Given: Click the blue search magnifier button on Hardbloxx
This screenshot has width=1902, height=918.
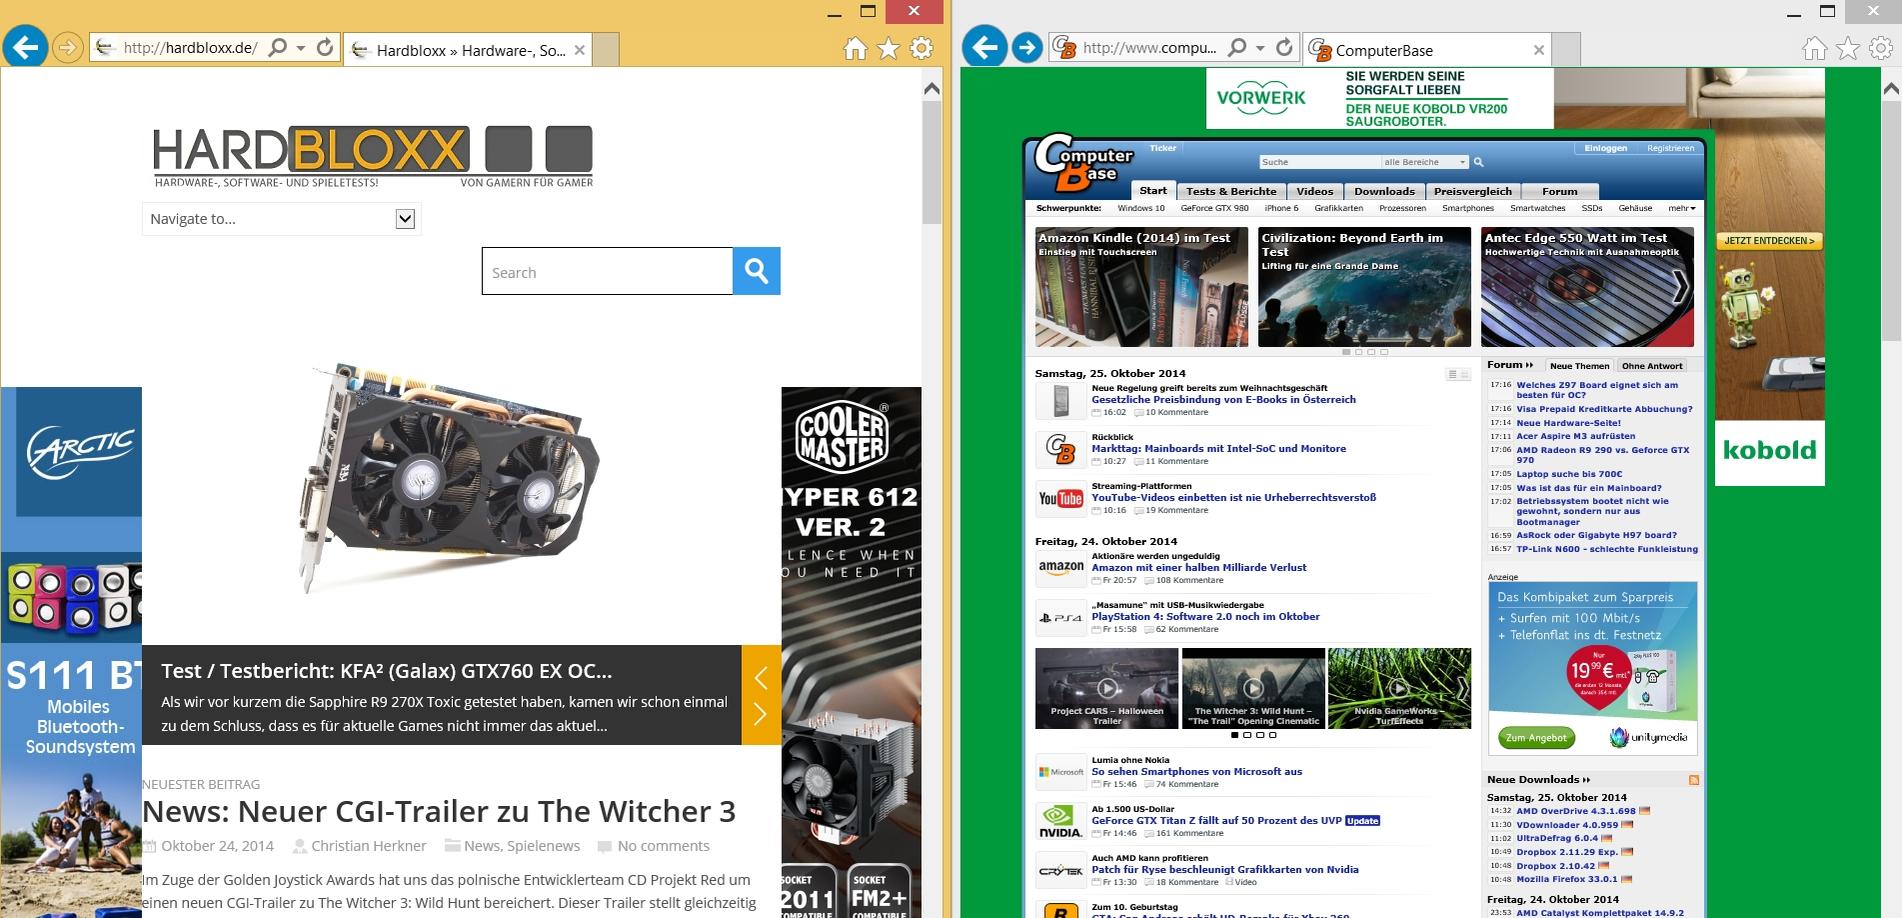Looking at the screenshot, I should pos(756,271).
